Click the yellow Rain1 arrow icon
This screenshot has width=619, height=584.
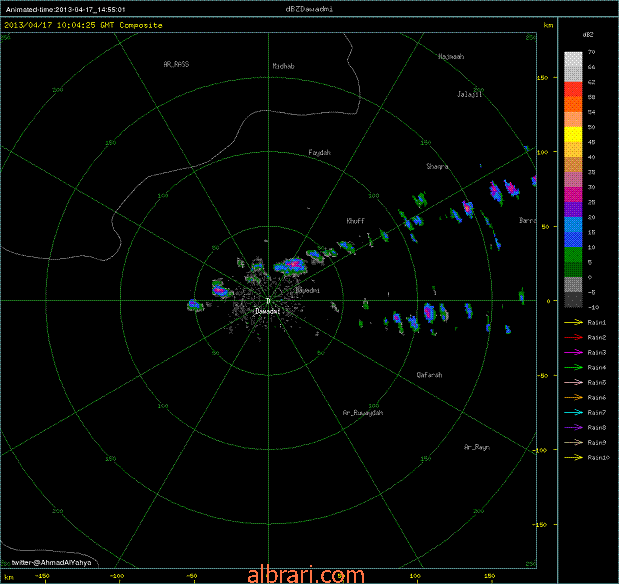(x=574, y=322)
